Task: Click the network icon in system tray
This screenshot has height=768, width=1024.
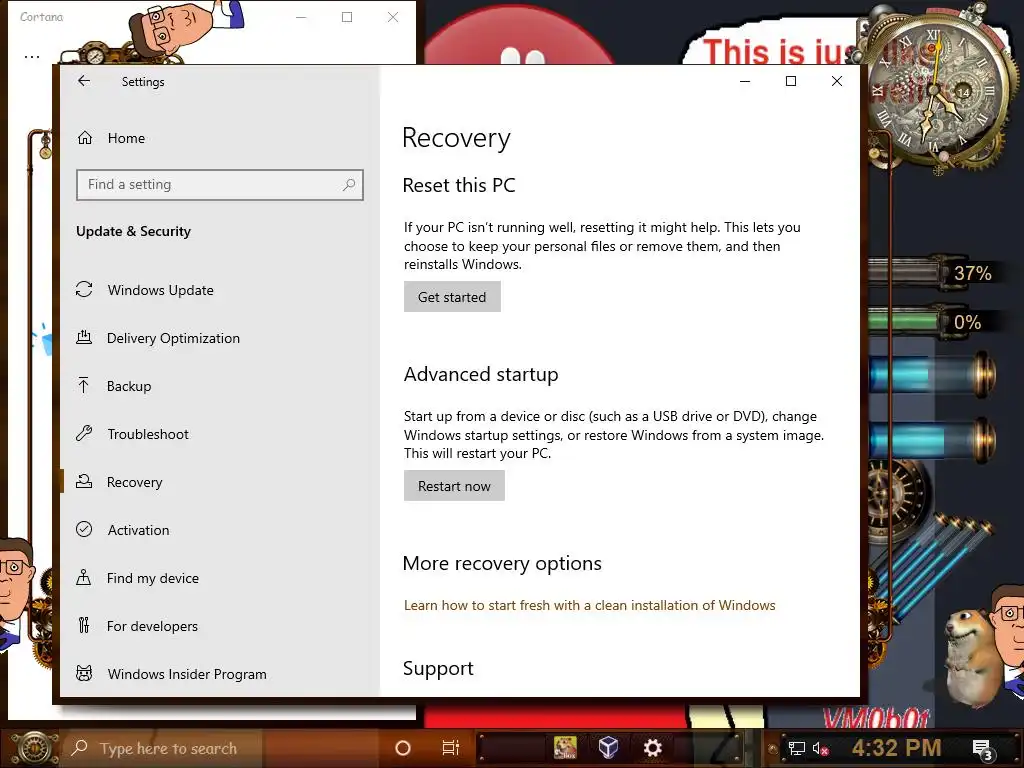Action: [x=796, y=748]
